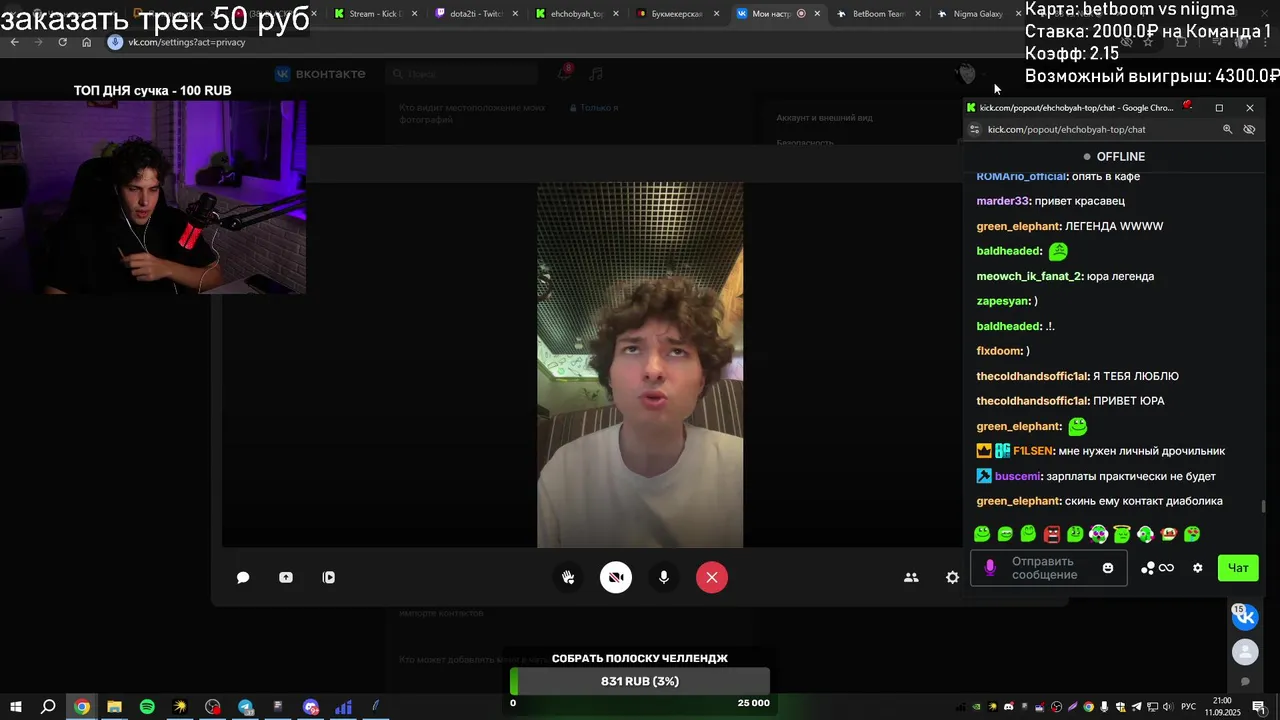
Task: Click the browser home icon
Action: (87, 42)
